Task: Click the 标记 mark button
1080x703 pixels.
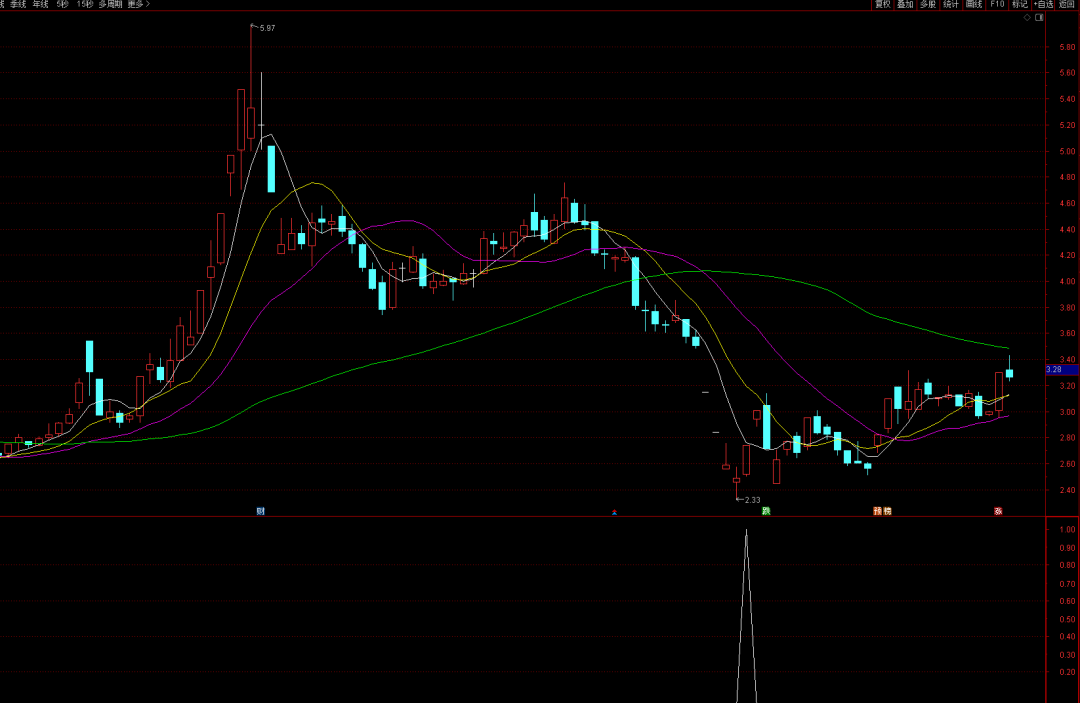Action: 1019,4
